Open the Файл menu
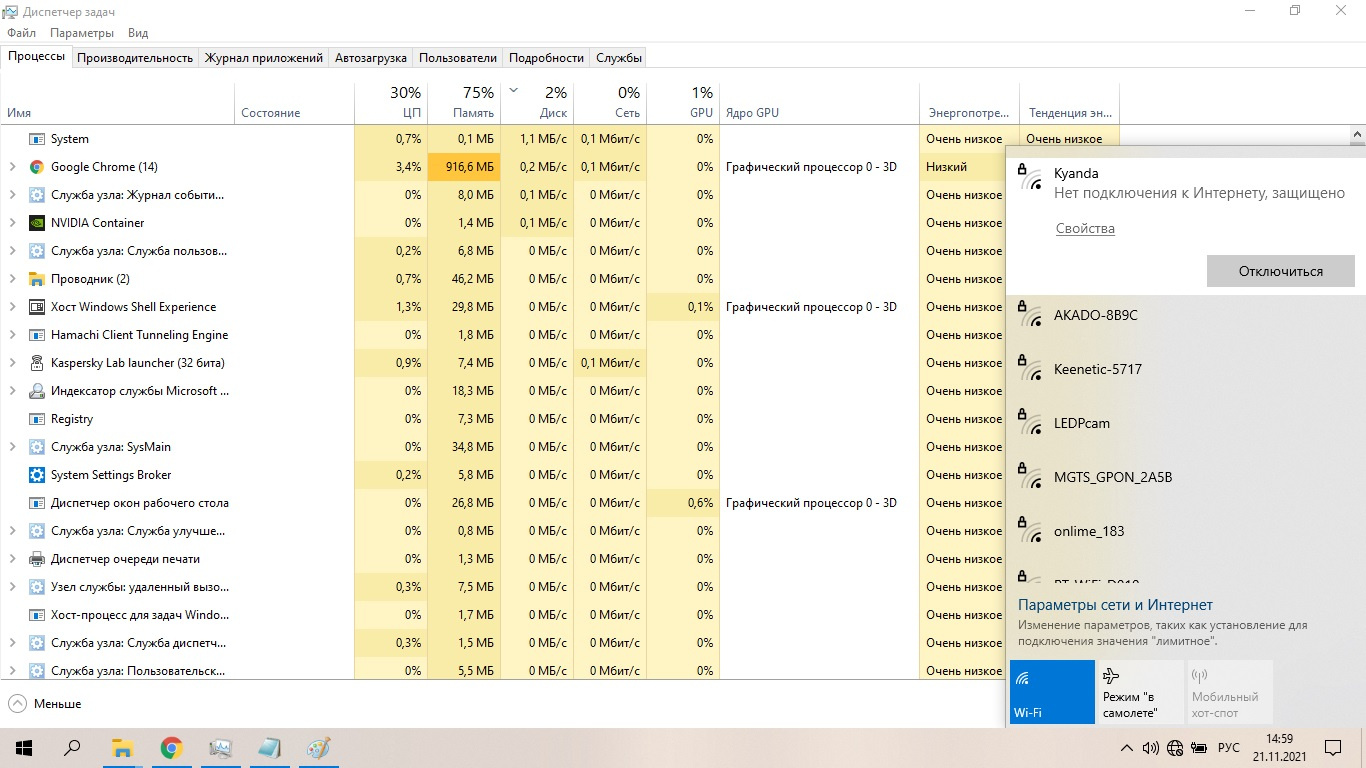 [21, 33]
